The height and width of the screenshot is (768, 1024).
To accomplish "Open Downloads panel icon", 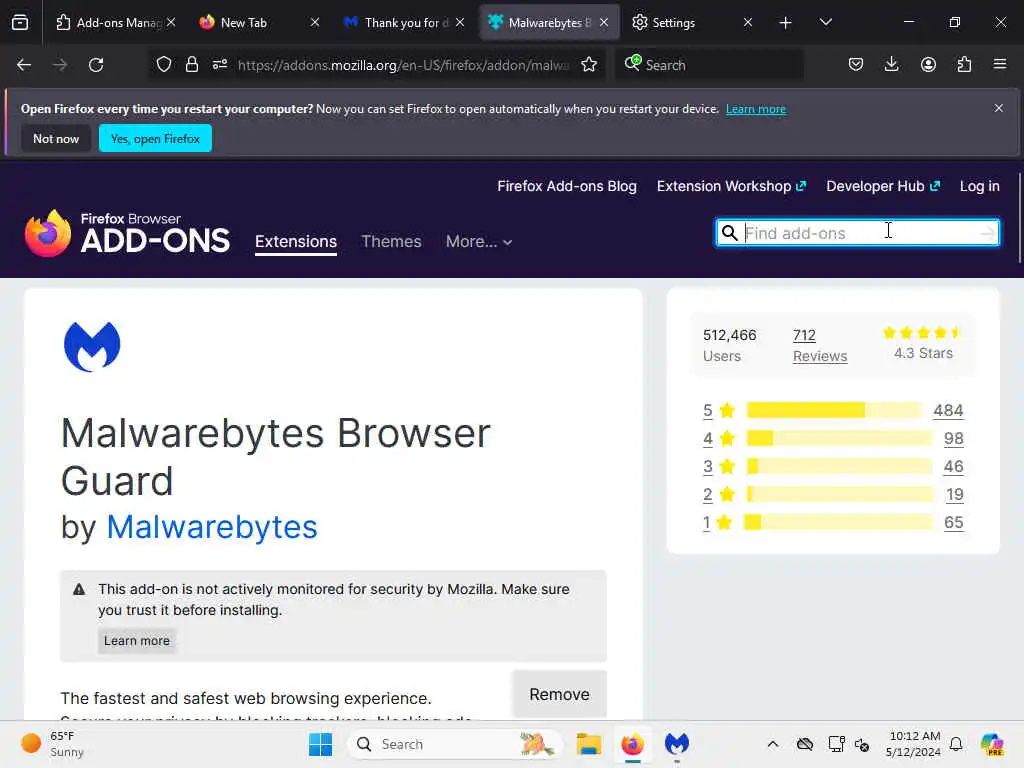I will 891,64.
